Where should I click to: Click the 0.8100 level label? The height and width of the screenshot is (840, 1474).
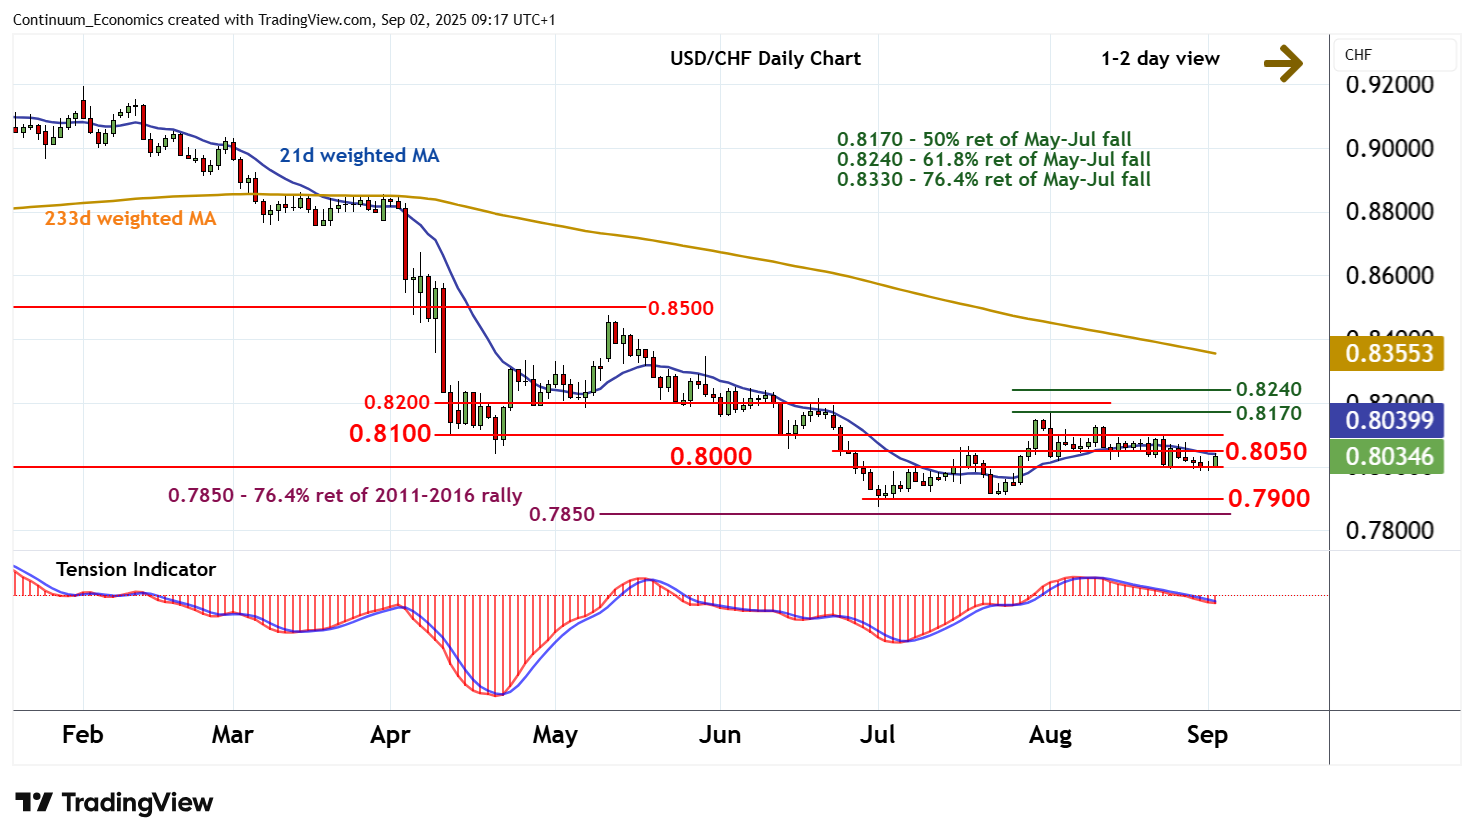click(x=390, y=433)
